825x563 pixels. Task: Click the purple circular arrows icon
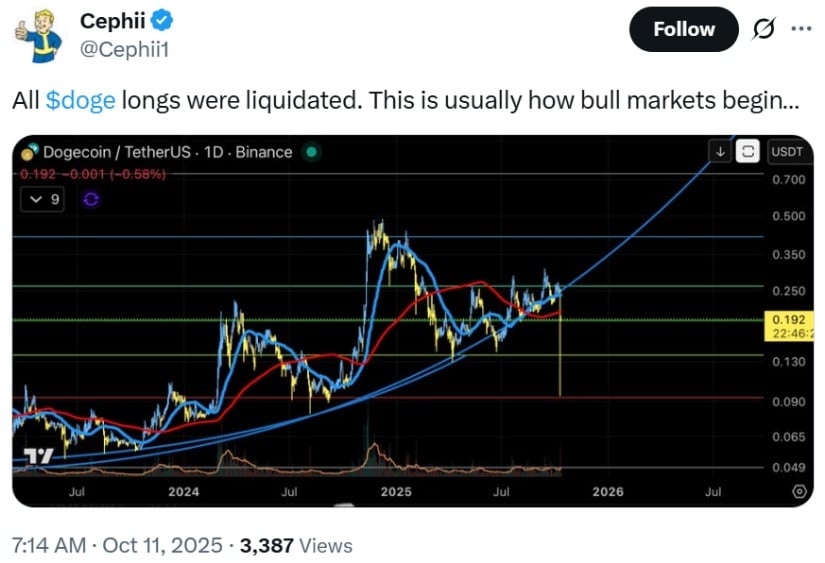point(91,199)
